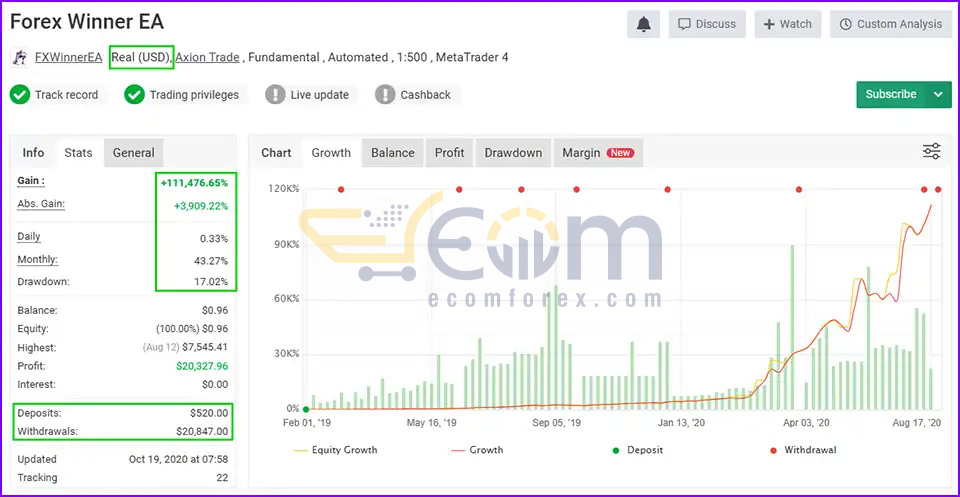This screenshot has height=497, width=960.
Task: Click withdrawals value $20,847.00
Action: 202,432
